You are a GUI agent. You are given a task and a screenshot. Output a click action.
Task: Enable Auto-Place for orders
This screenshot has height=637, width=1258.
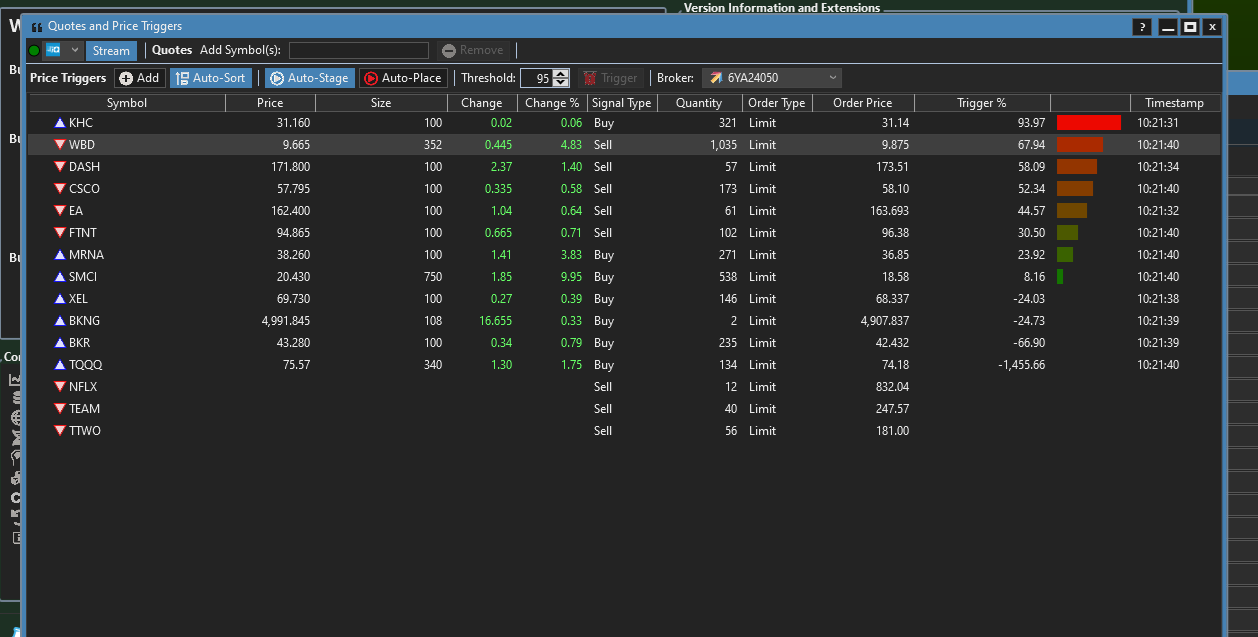pyautogui.click(x=402, y=78)
